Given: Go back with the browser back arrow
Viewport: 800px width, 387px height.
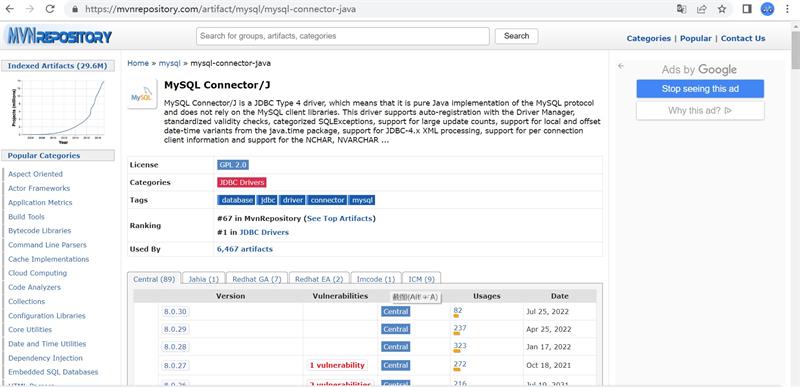Looking at the screenshot, I should point(10,9).
